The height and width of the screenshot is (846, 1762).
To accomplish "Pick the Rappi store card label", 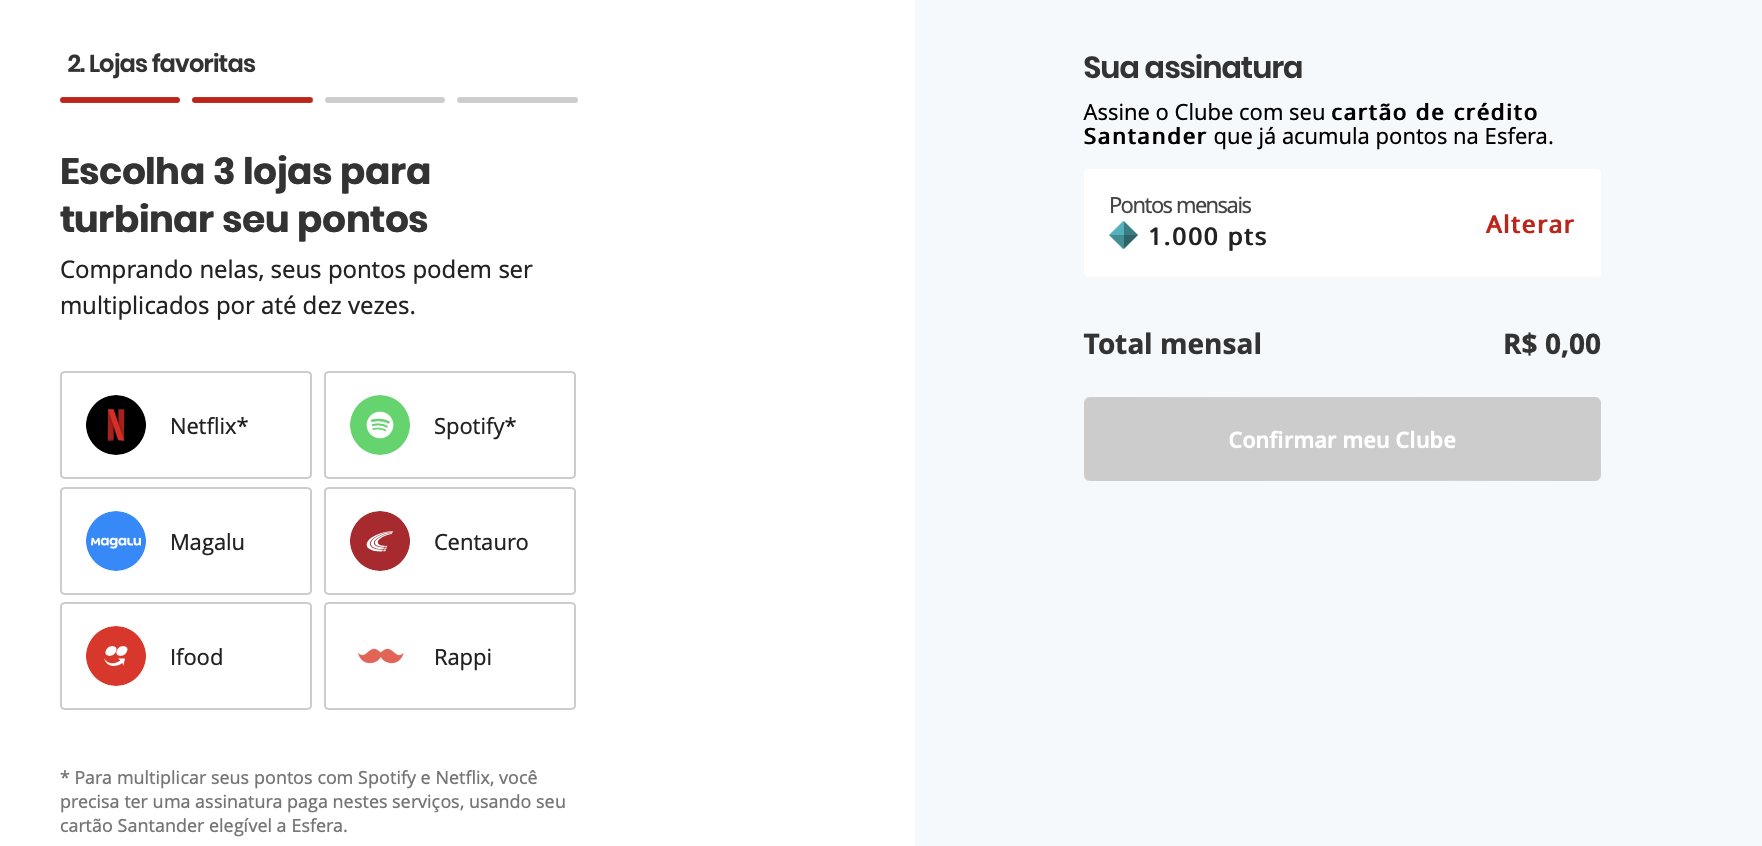I will pos(463,657).
